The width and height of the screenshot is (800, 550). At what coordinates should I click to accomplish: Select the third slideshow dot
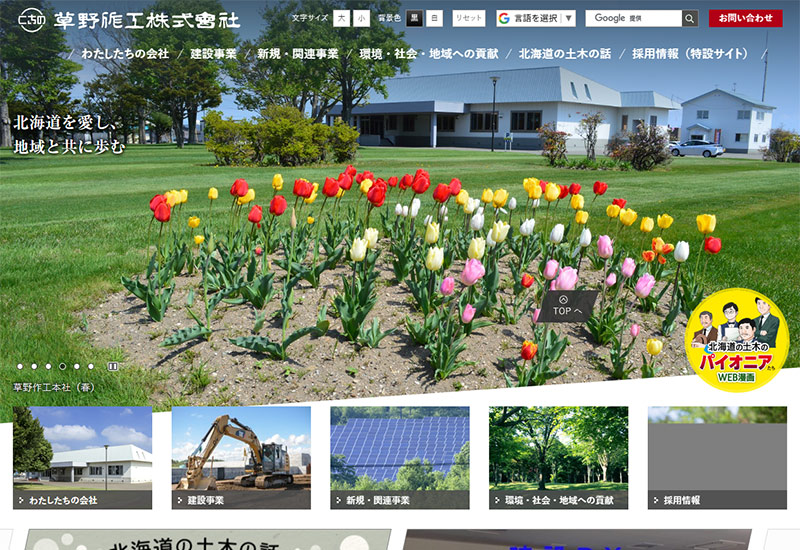(x=48, y=366)
